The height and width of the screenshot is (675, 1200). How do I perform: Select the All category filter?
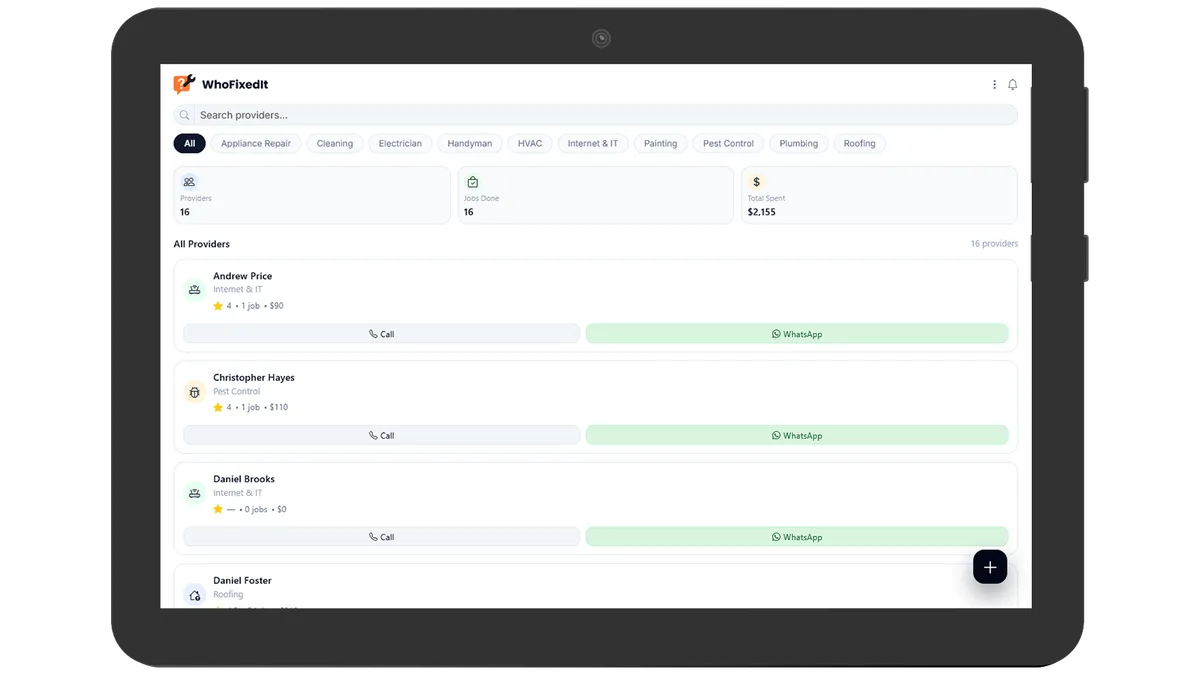(x=190, y=143)
